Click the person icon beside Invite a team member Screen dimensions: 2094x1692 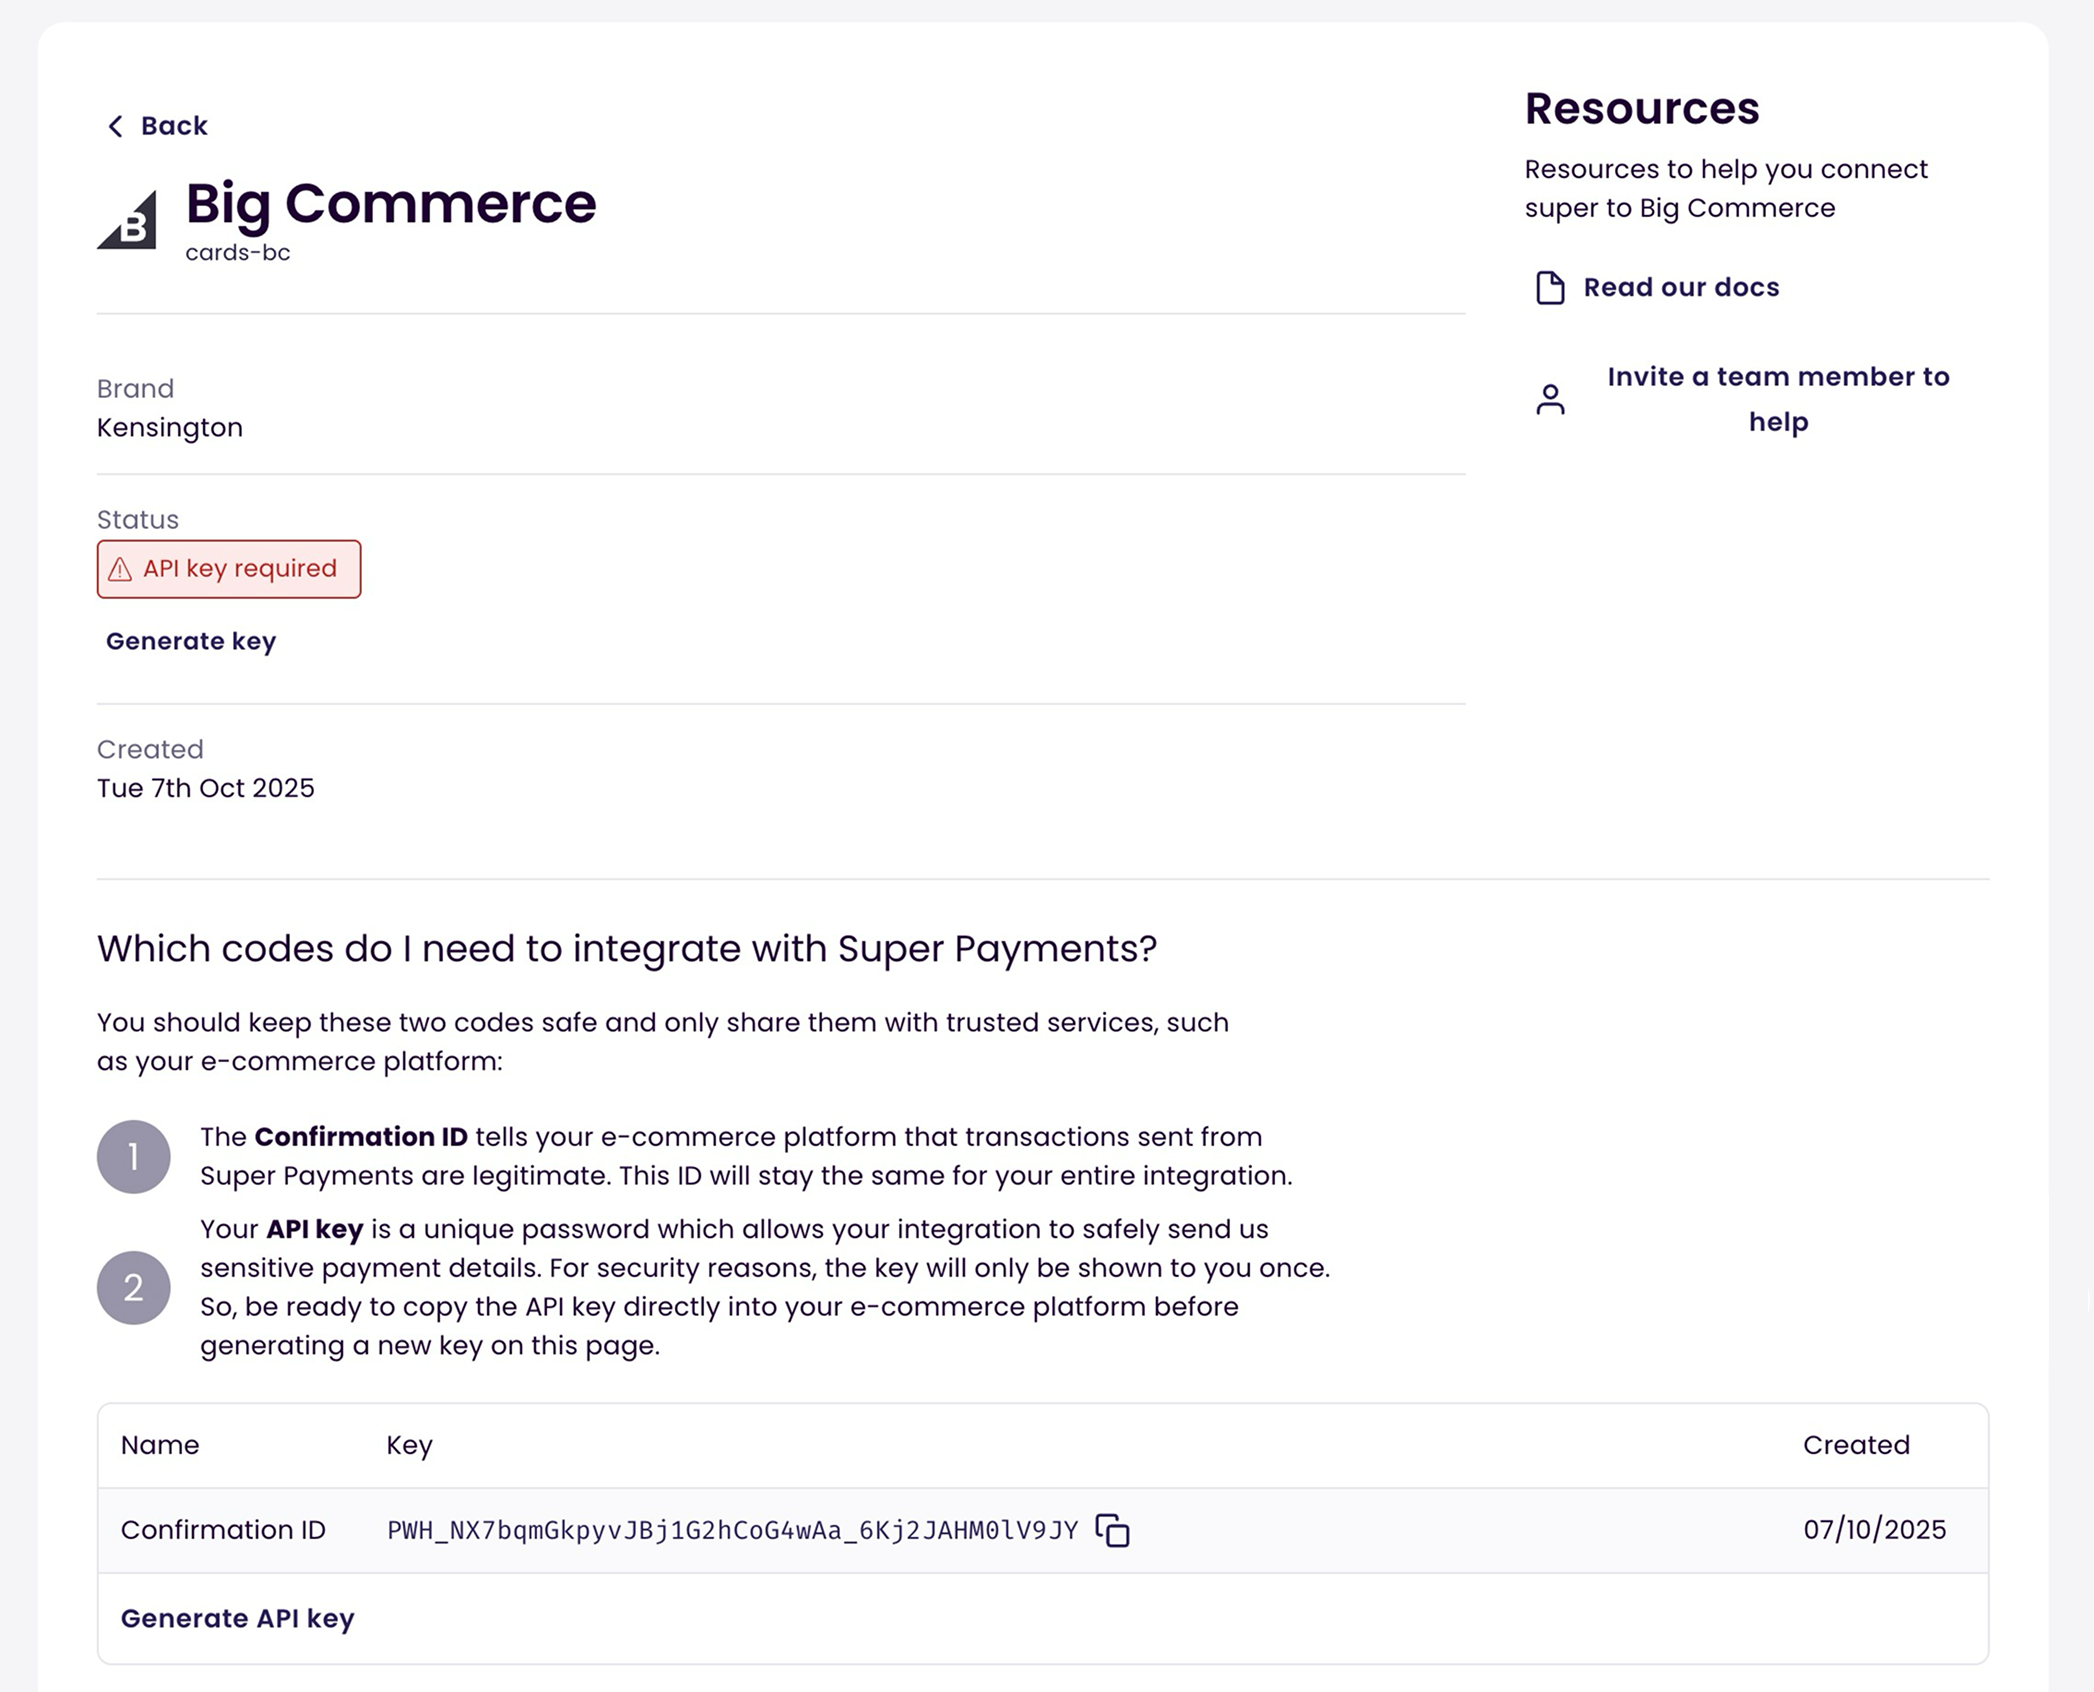click(x=1550, y=399)
